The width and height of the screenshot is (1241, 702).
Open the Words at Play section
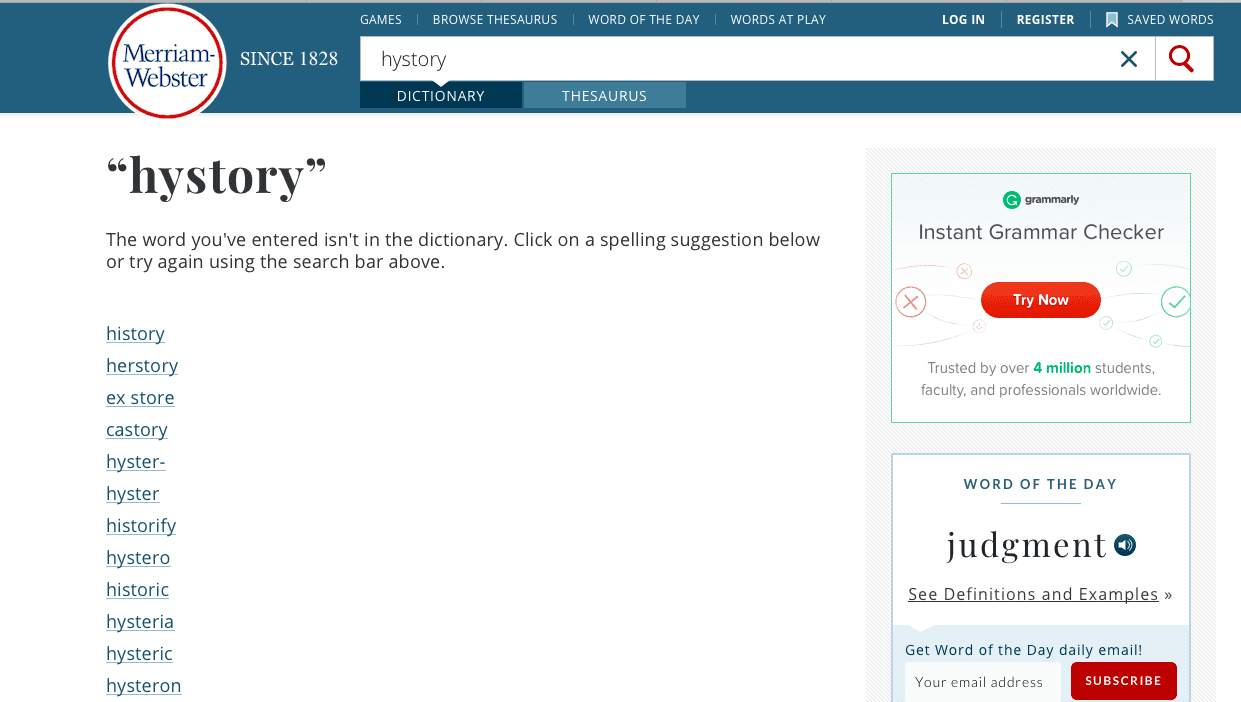(x=778, y=19)
